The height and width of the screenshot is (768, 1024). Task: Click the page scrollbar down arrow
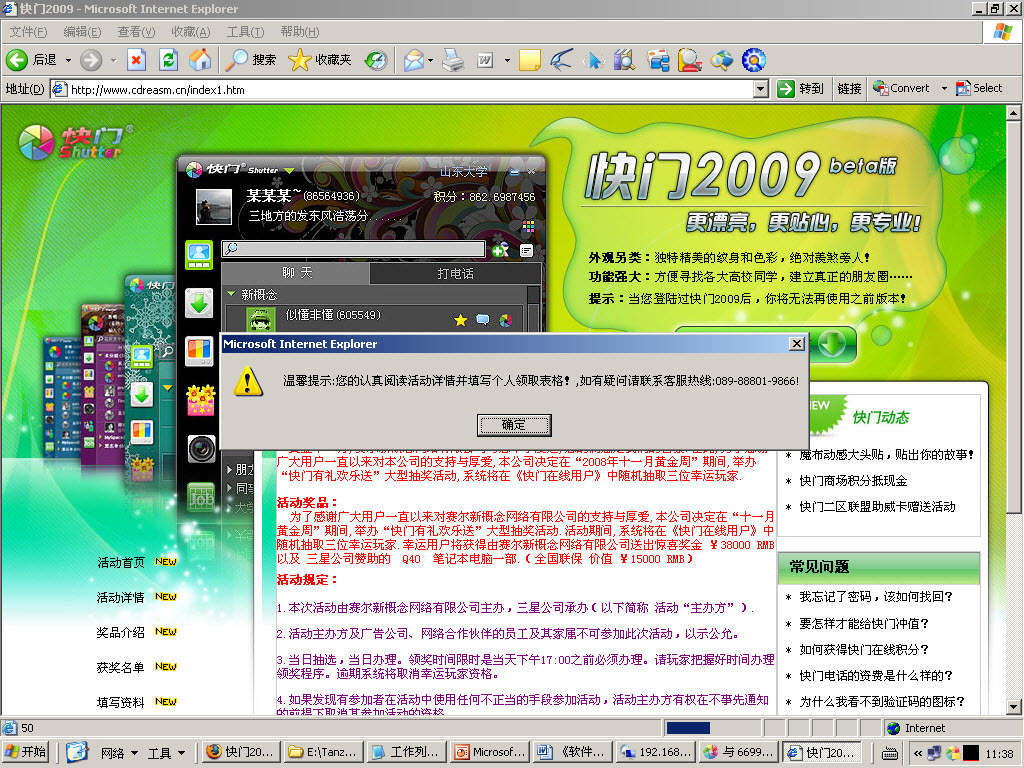pos(1014,706)
